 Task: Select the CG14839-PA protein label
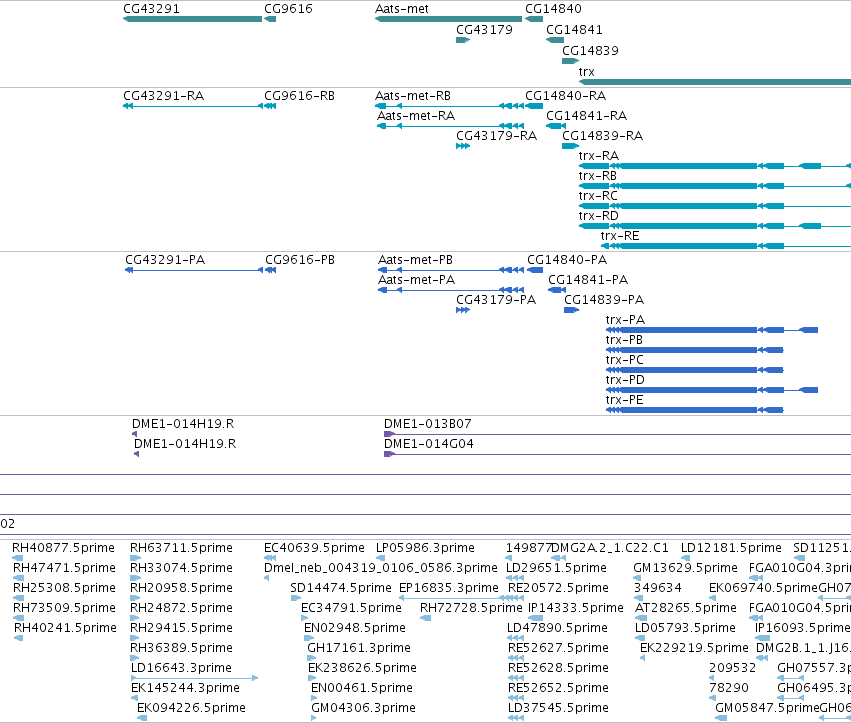[604, 300]
